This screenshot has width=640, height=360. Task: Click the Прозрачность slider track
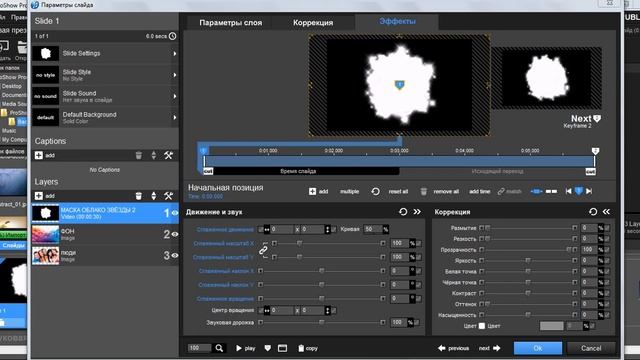[x=528, y=249]
